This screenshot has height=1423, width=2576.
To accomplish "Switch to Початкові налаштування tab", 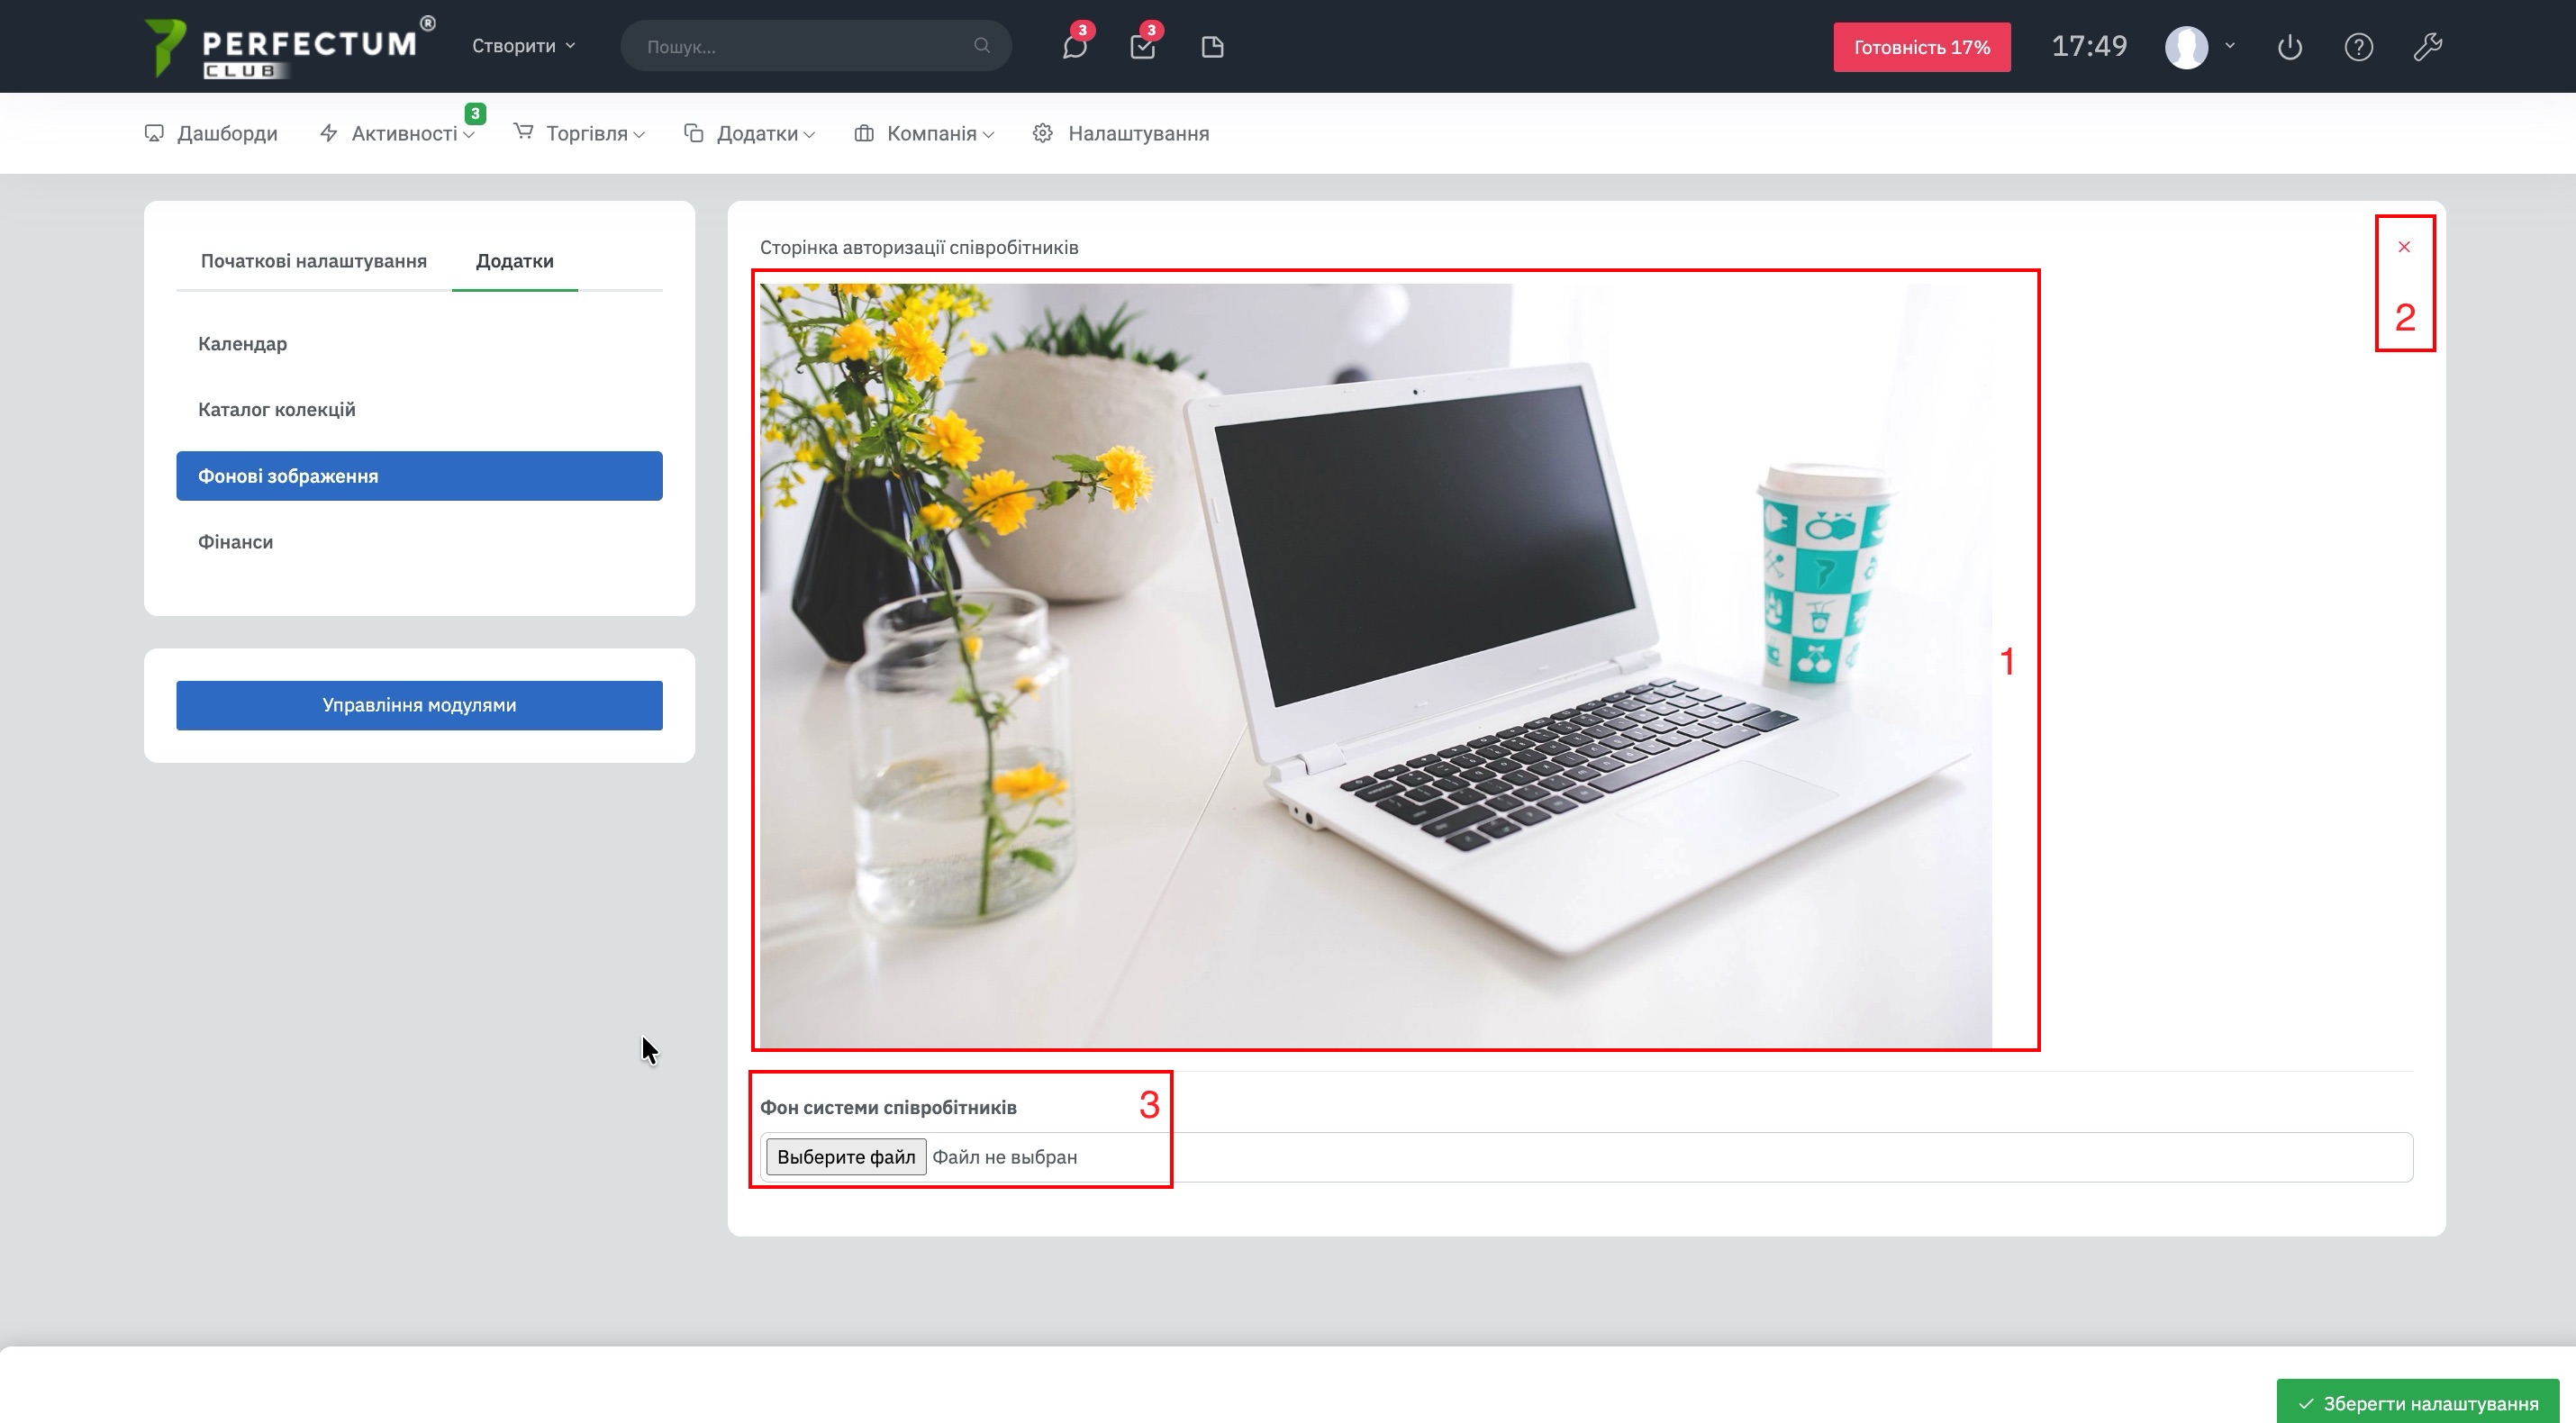I will [313, 261].
